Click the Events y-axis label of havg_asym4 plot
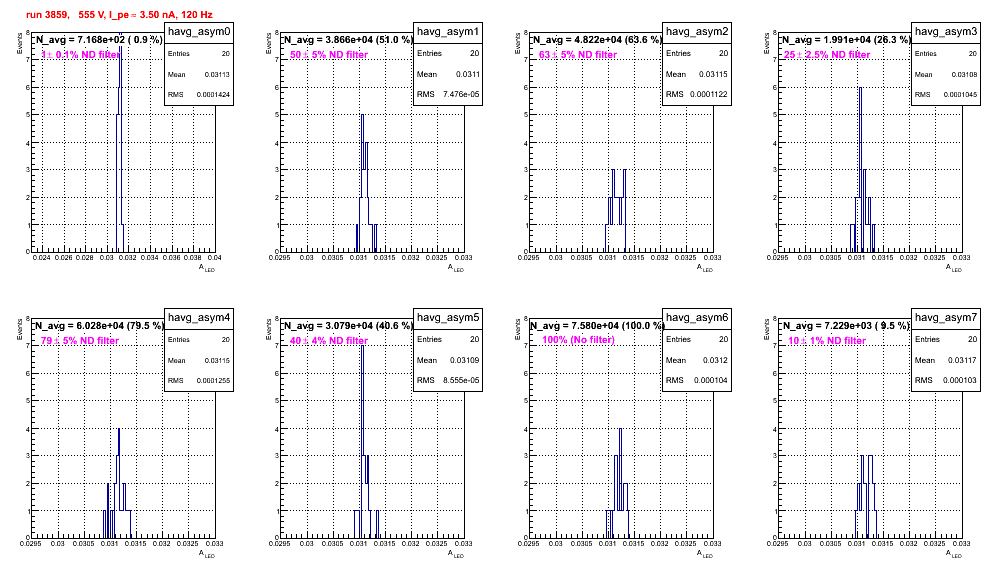This screenshot has width=996, height=572. (19, 330)
